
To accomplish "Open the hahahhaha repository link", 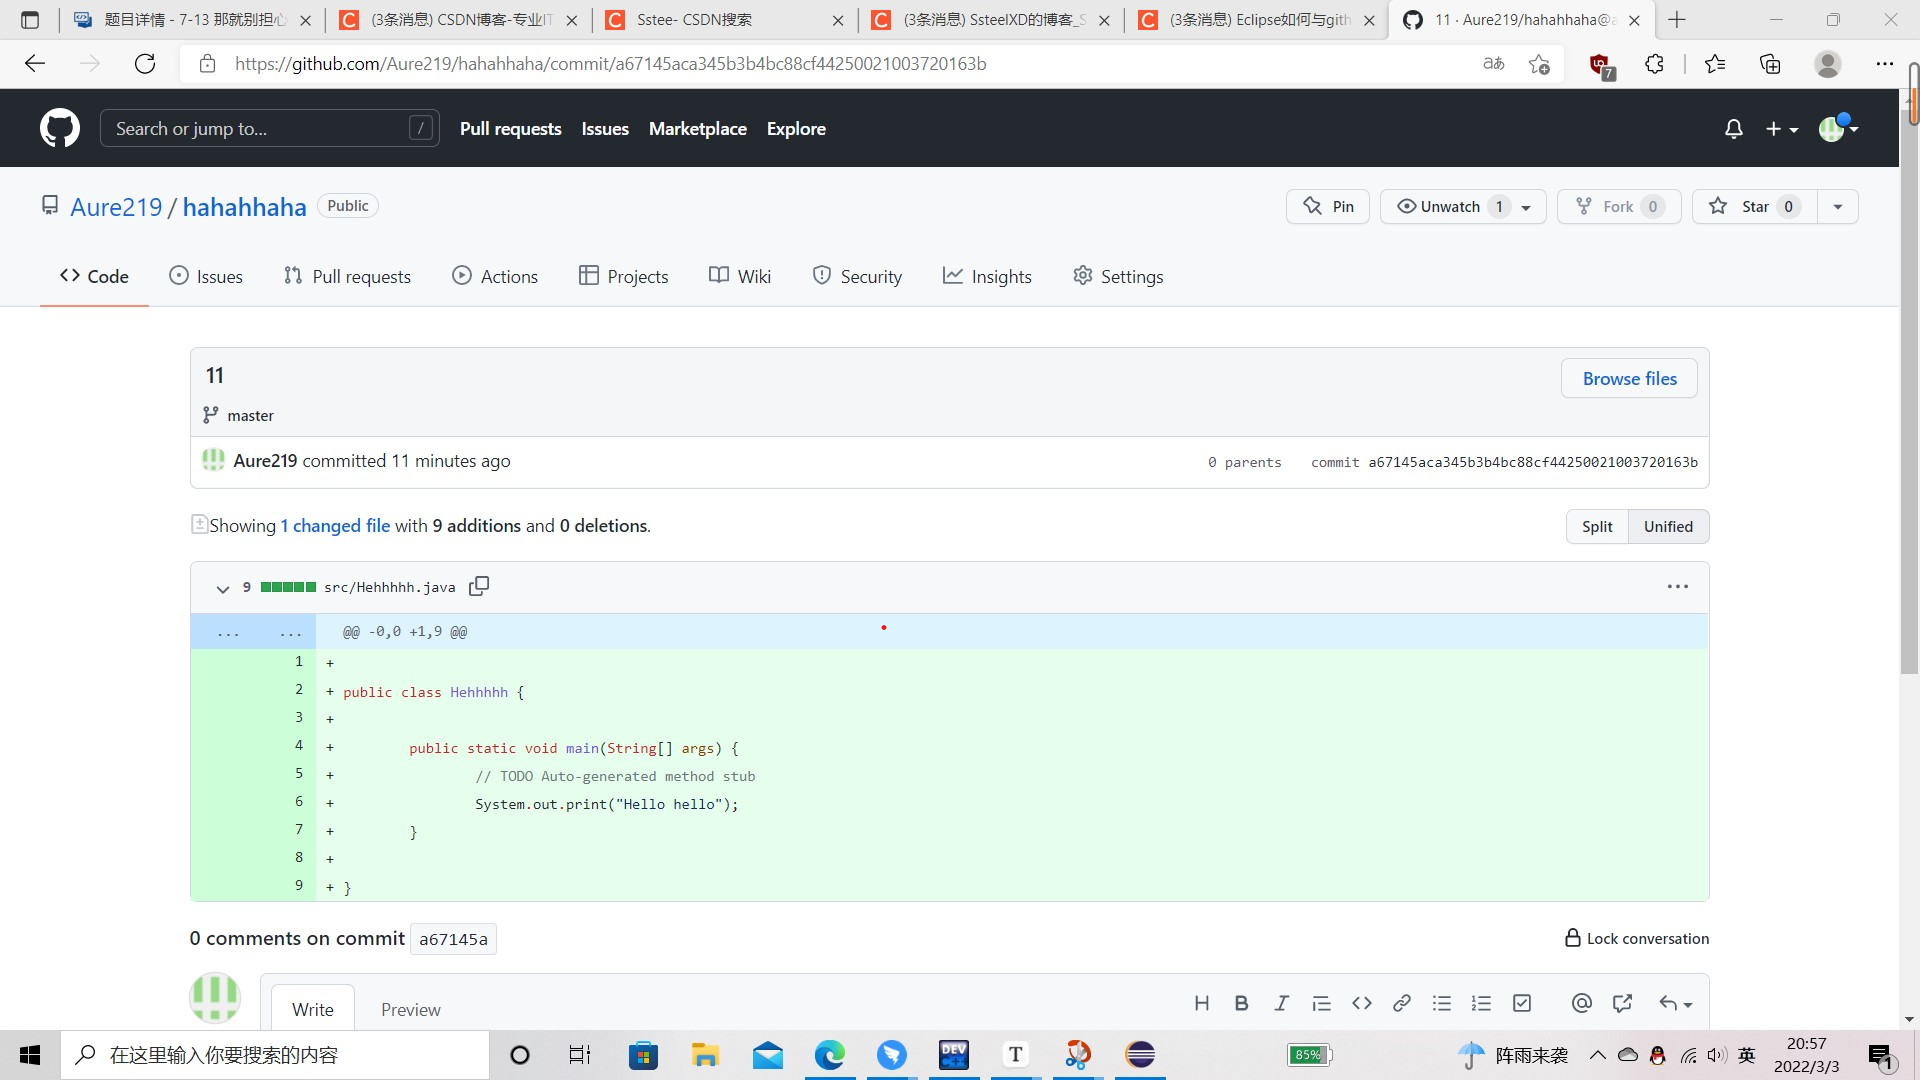I will pyautogui.click(x=244, y=207).
